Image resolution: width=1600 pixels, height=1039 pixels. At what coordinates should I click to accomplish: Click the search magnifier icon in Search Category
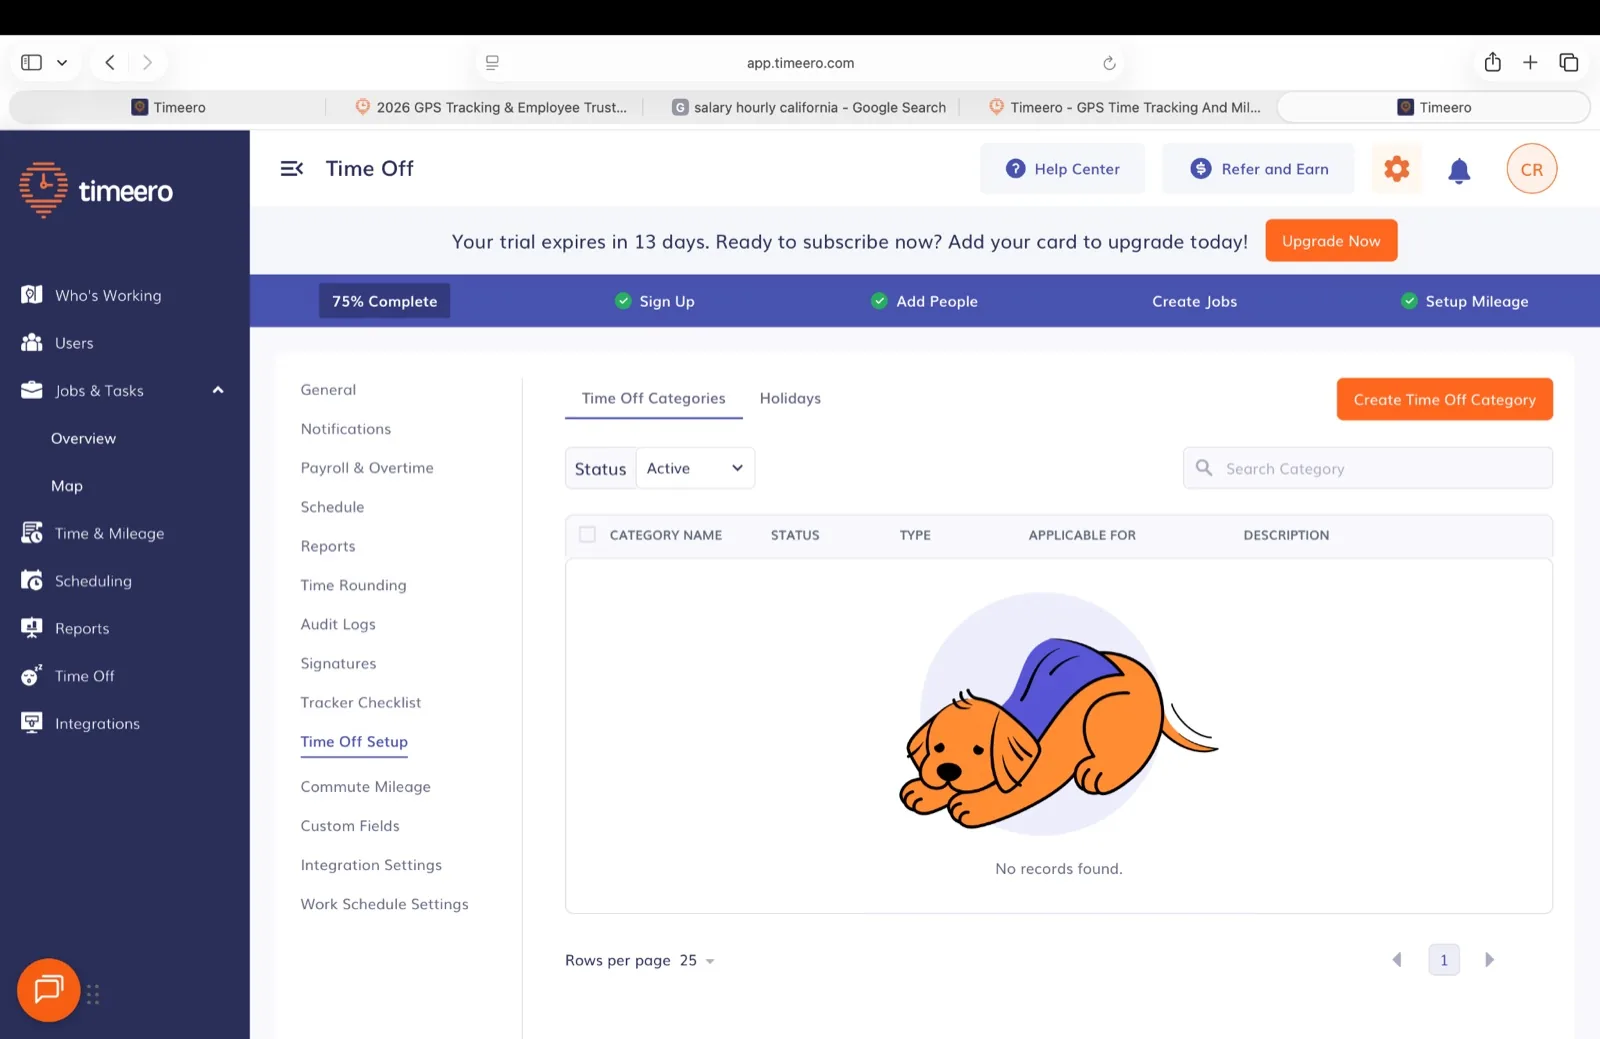click(1204, 468)
